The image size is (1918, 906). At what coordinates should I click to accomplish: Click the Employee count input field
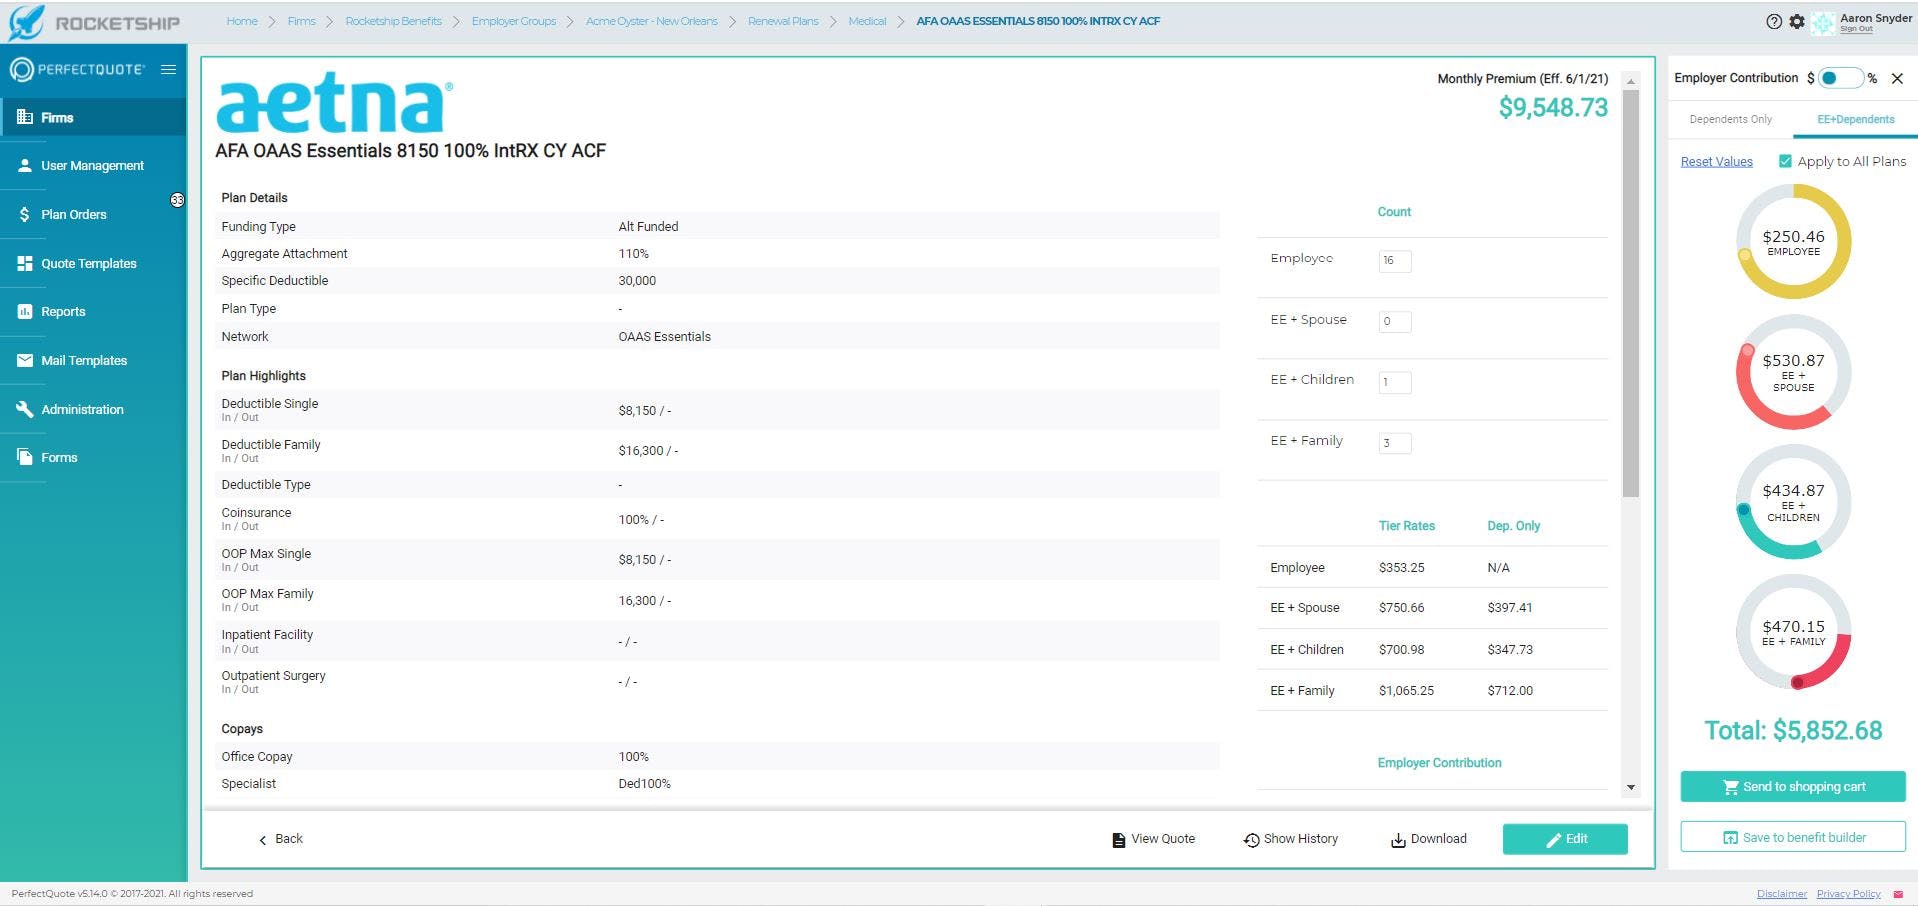1394,261
